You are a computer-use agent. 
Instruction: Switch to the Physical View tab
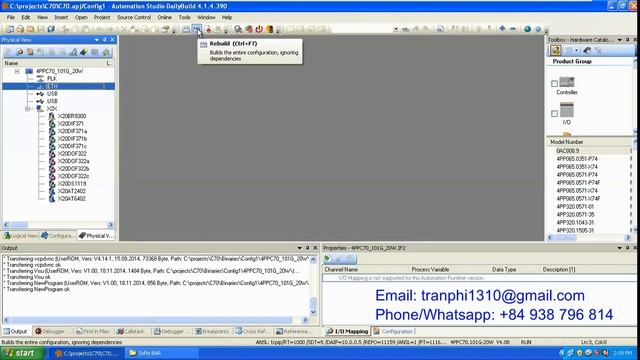click(96, 236)
